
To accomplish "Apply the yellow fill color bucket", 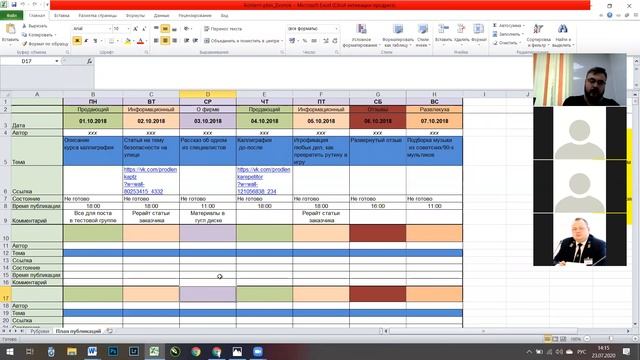I will pos(127,41).
